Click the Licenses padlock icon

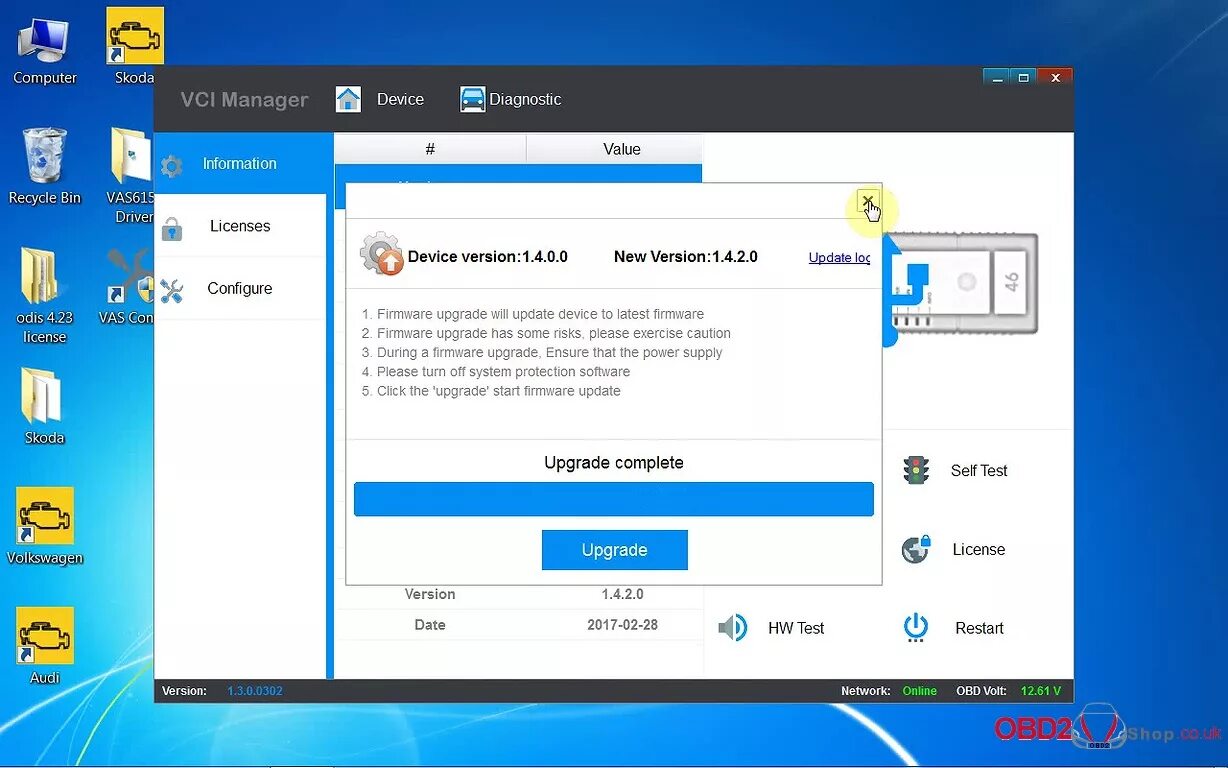coord(172,228)
